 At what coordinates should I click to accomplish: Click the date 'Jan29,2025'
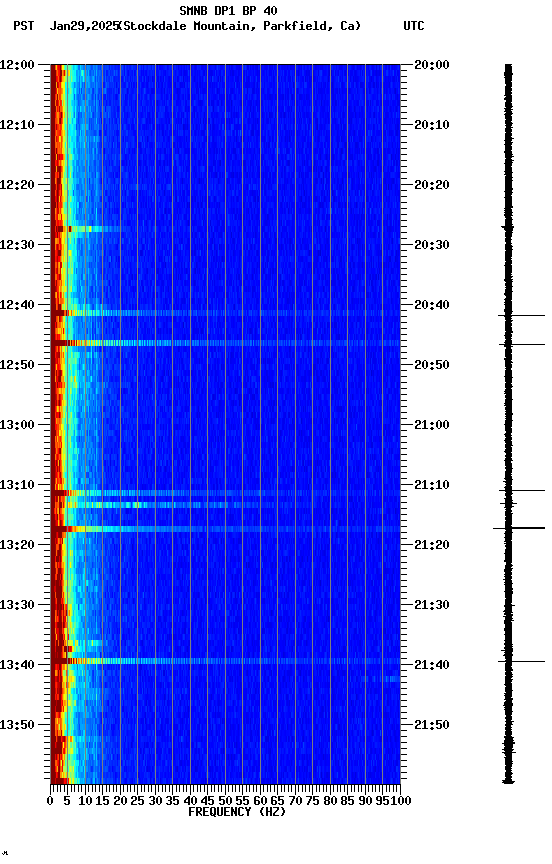[84, 26]
